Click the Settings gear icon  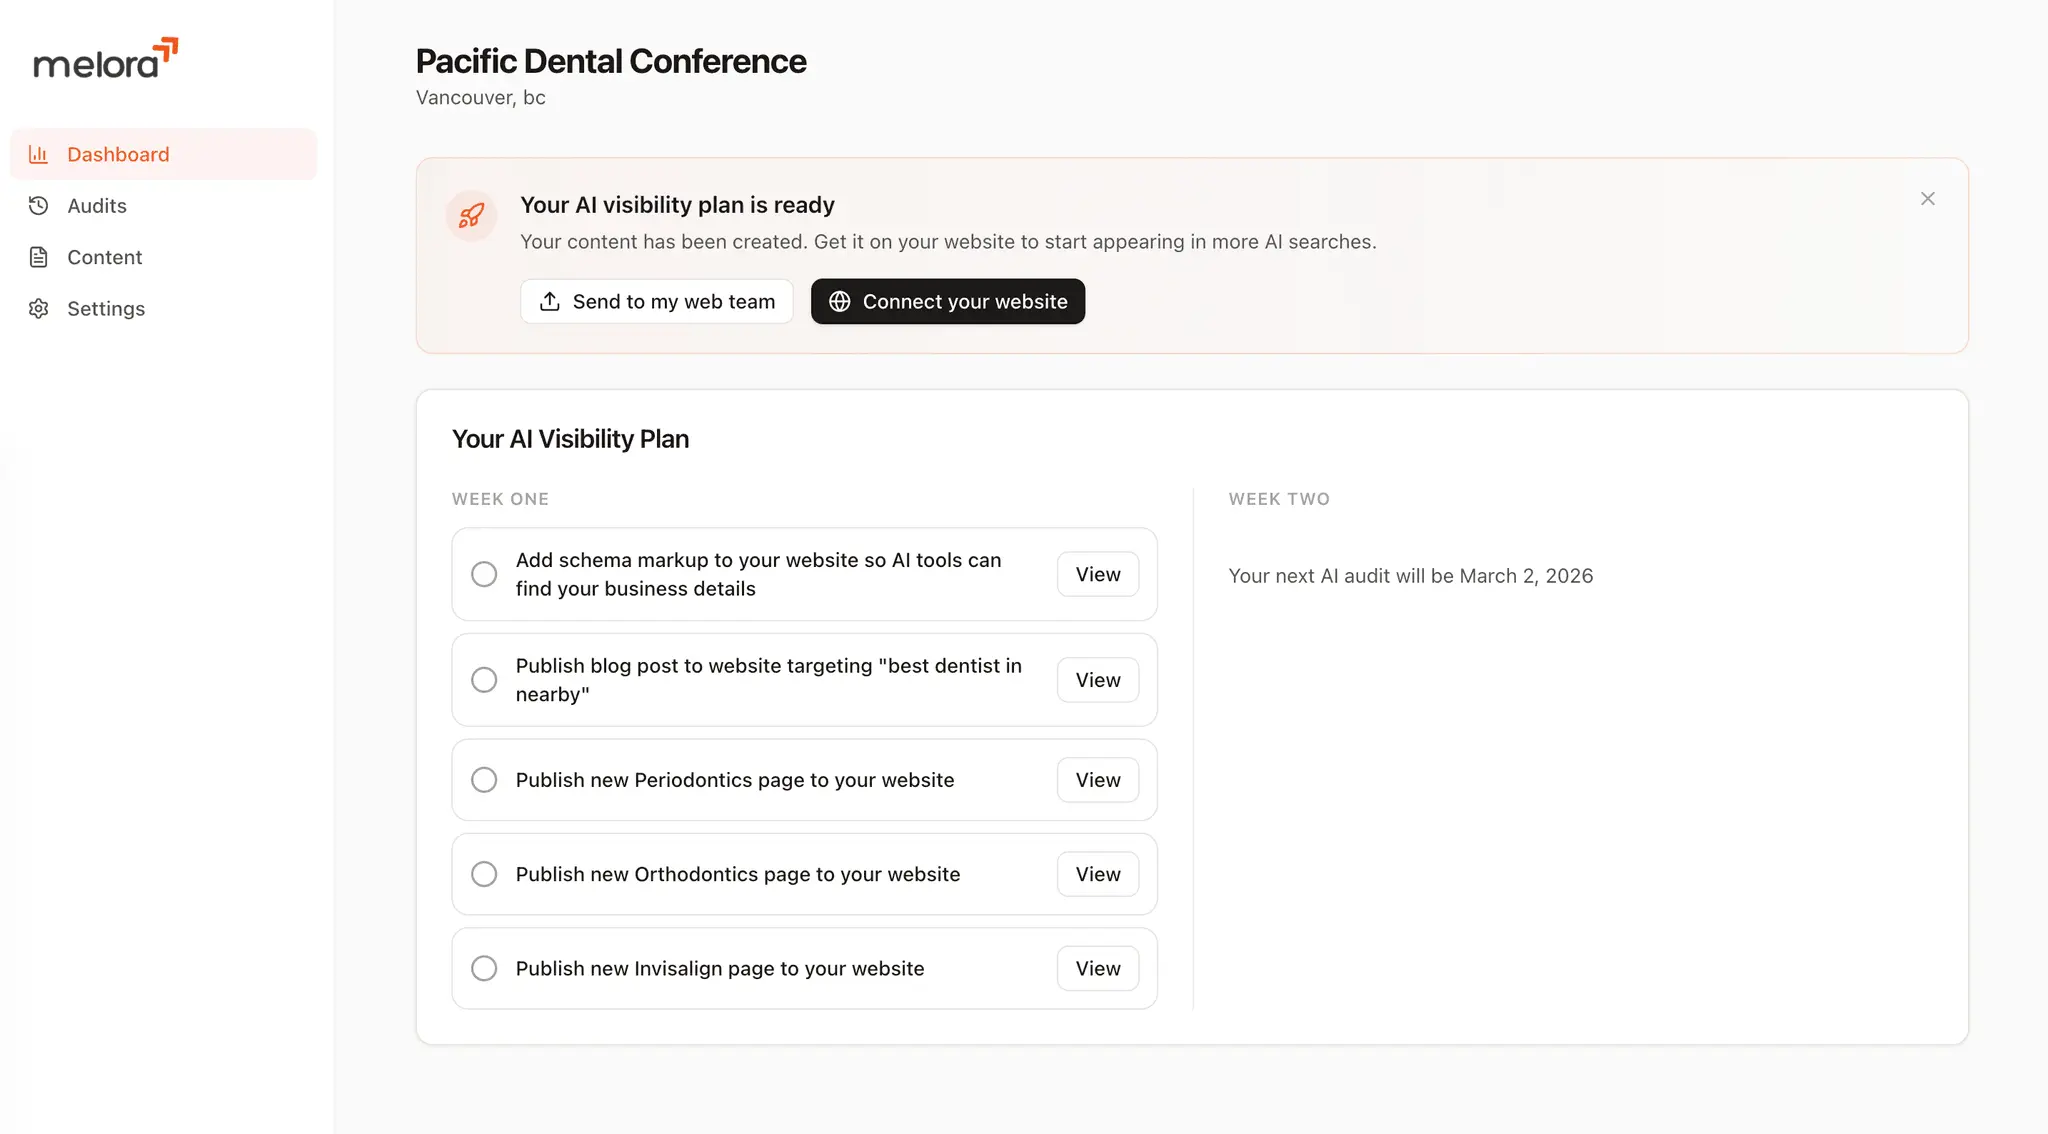pos(38,309)
